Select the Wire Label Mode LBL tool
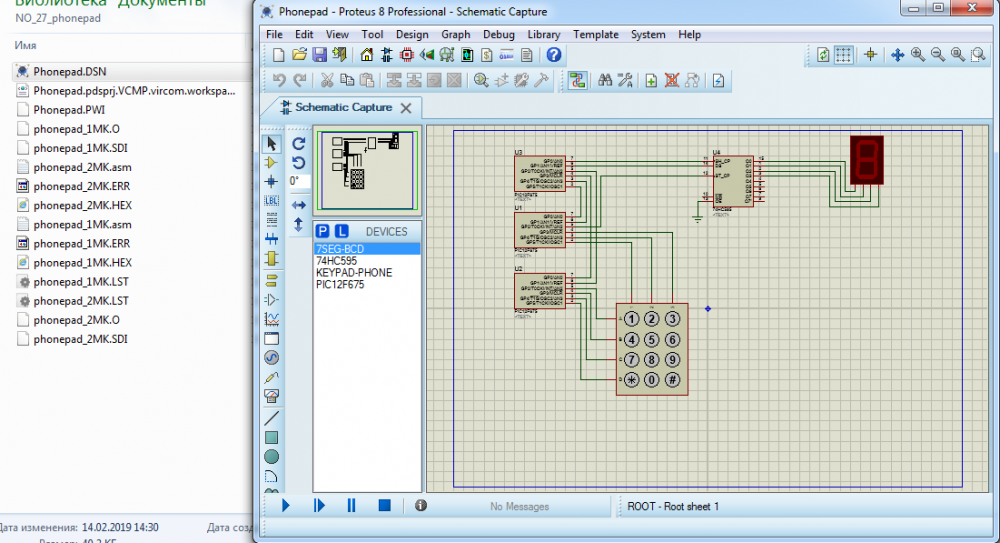This screenshot has height=543, width=1000. click(272, 200)
